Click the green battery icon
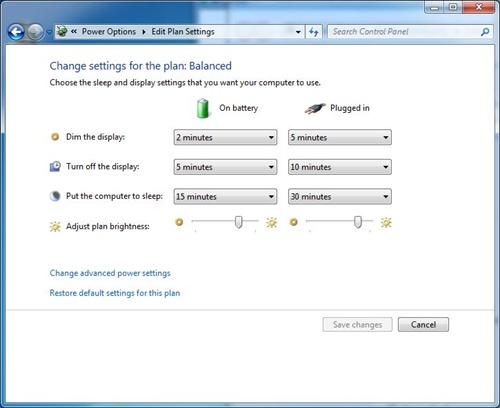 202,108
